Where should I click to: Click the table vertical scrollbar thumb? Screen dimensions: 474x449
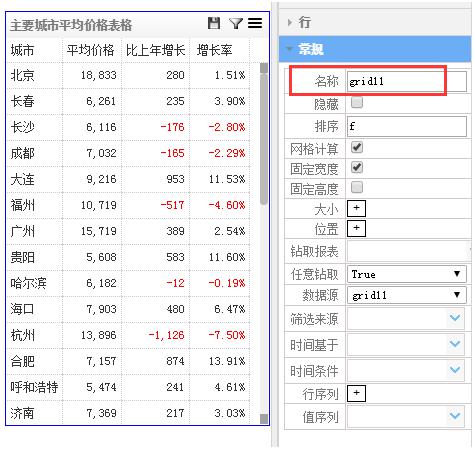click(264, 134)
